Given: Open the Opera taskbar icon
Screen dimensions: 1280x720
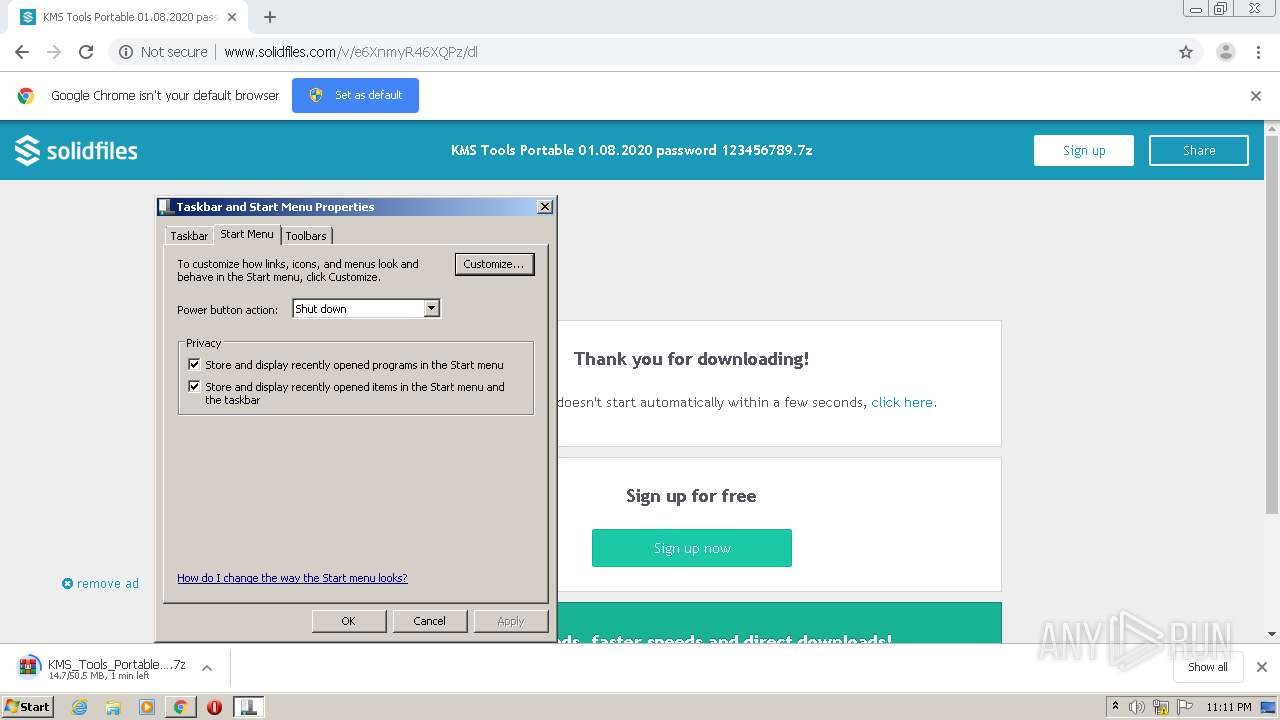Looking at the screenshot, I should (214, 707).
